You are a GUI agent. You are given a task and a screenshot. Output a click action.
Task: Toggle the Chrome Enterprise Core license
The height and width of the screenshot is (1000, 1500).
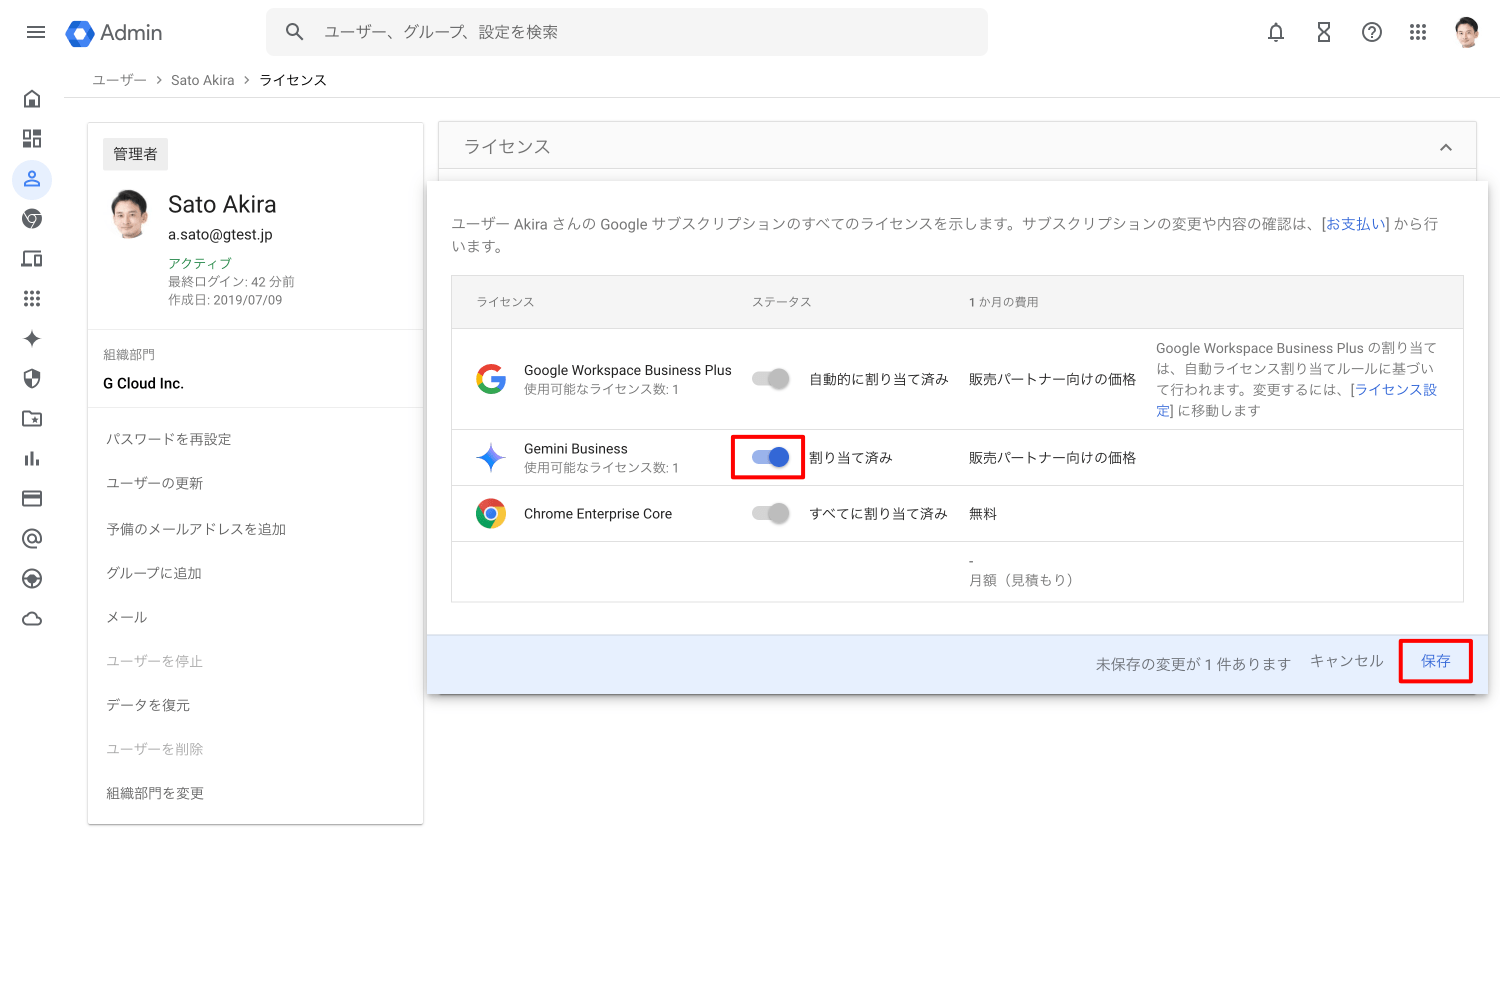coord(771,513)
